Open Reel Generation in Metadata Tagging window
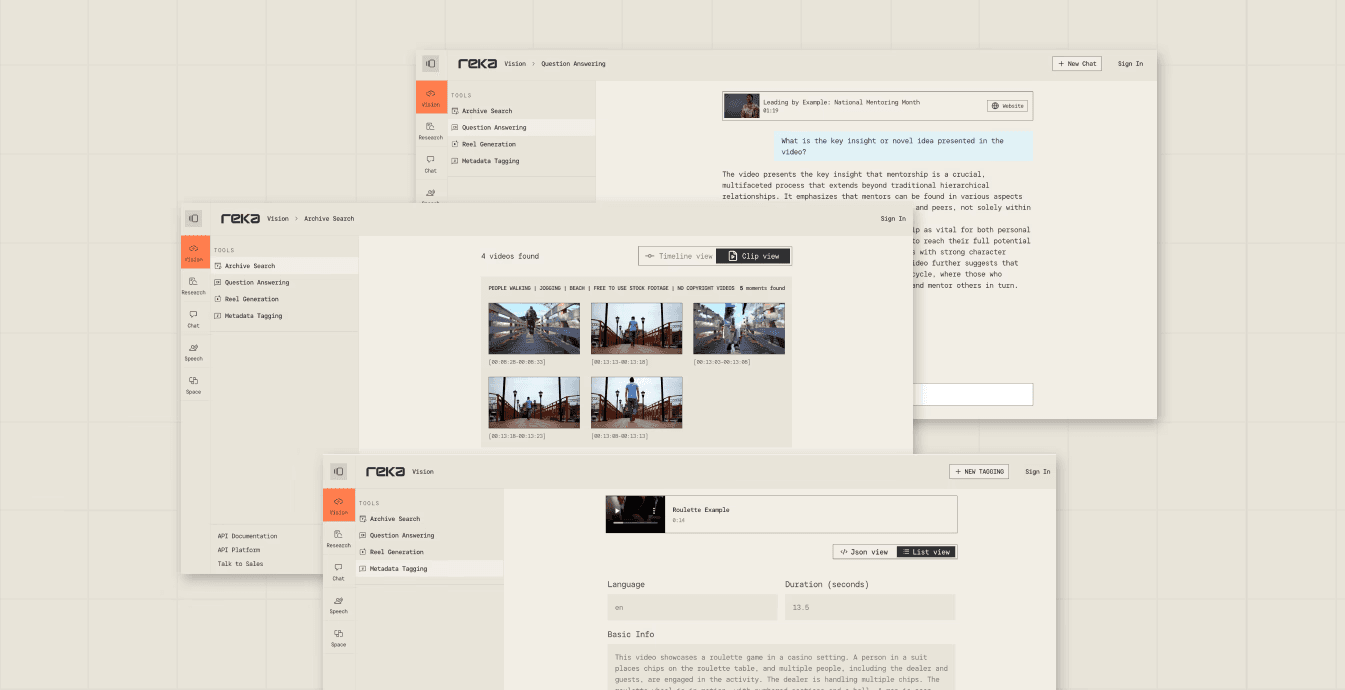This screenshot has height=690, width=1345. tap(429, 552)
